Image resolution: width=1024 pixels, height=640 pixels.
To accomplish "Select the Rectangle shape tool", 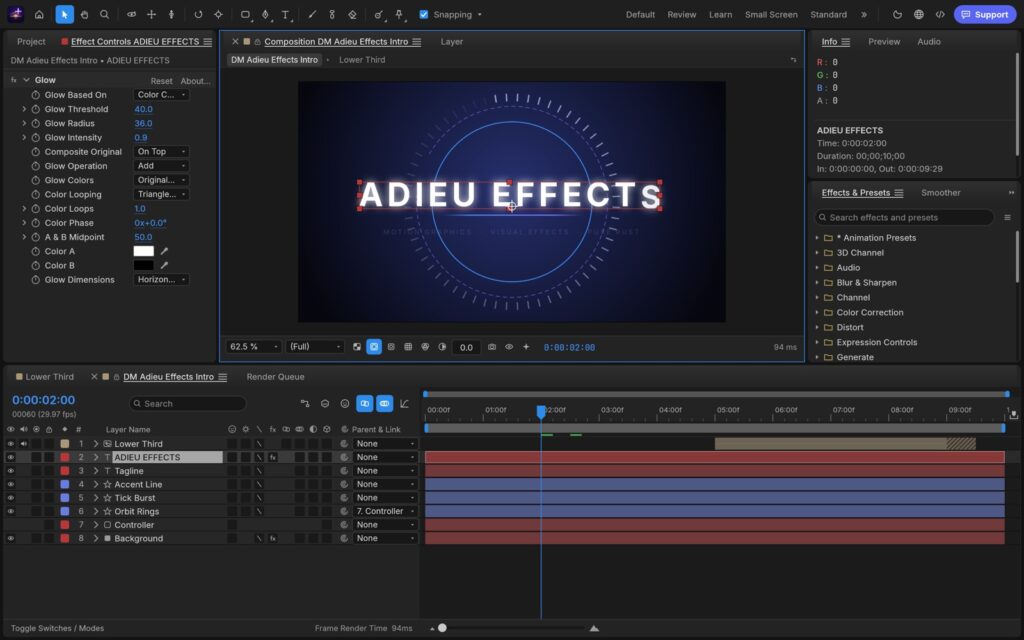I will coord(246,14).
